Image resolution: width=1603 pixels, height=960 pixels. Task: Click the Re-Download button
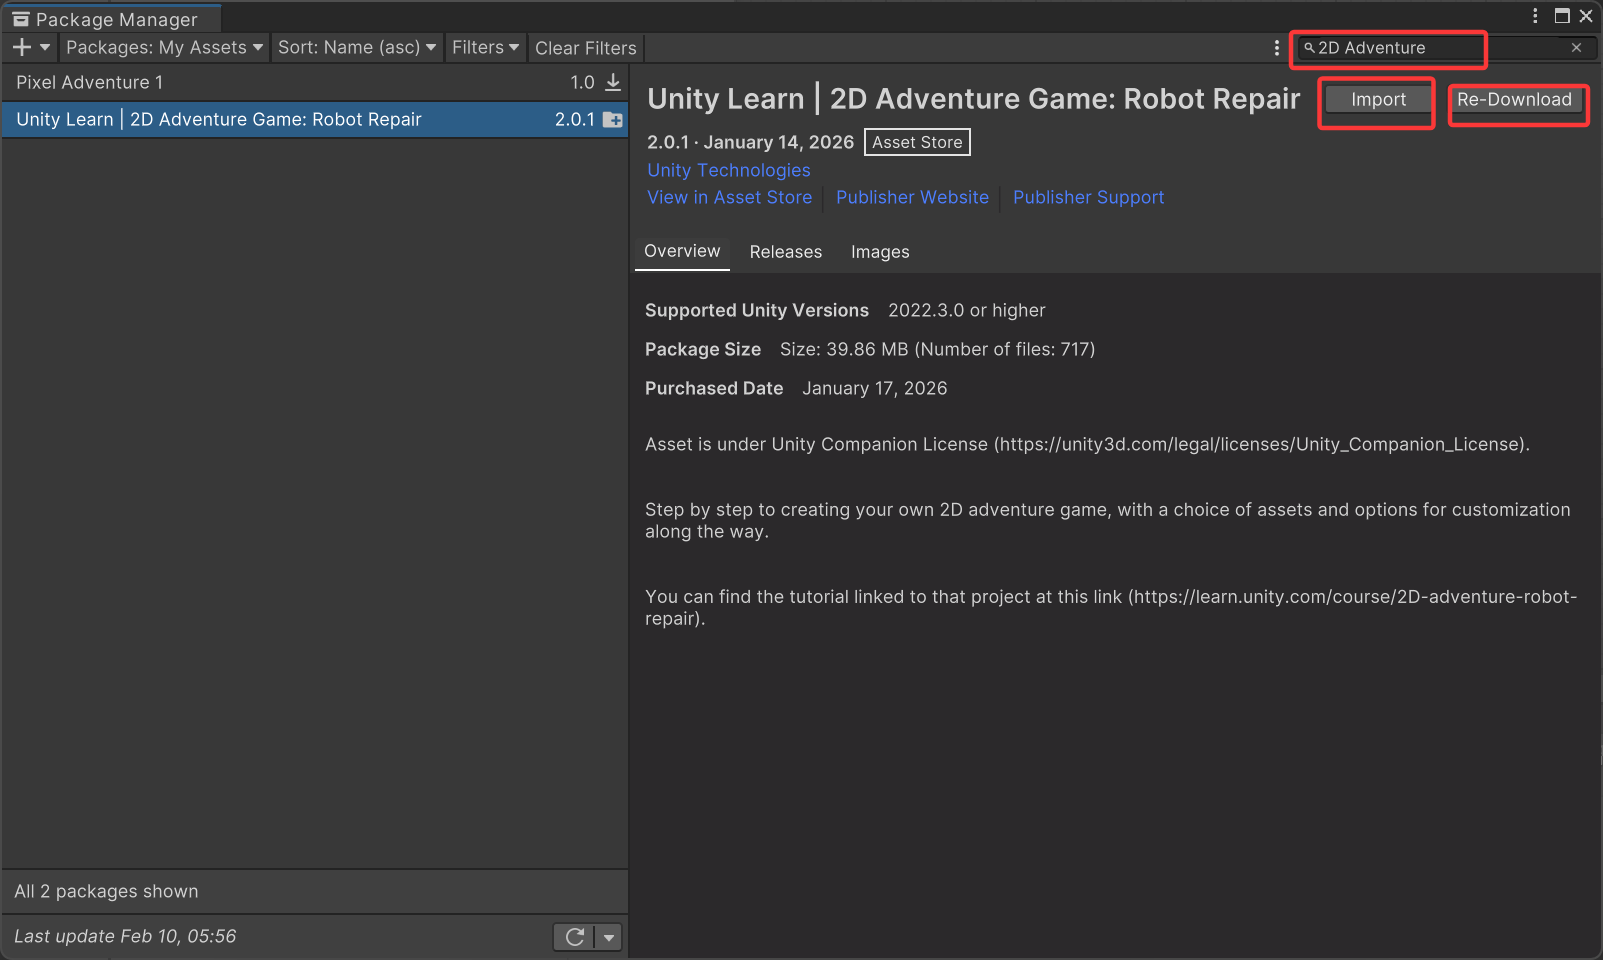1514,99
